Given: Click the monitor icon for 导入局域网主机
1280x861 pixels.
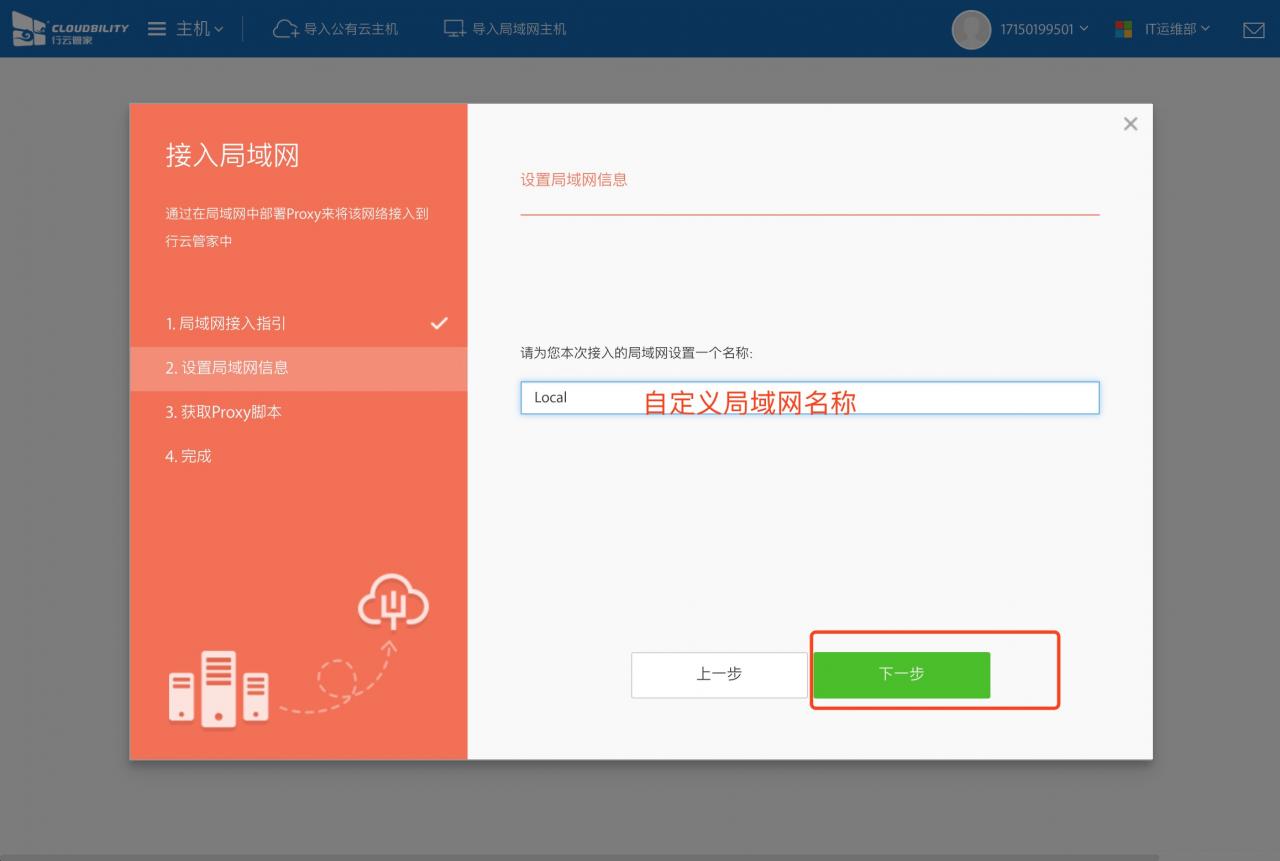Looking at the screenshot, I should (x=455, y=29).
